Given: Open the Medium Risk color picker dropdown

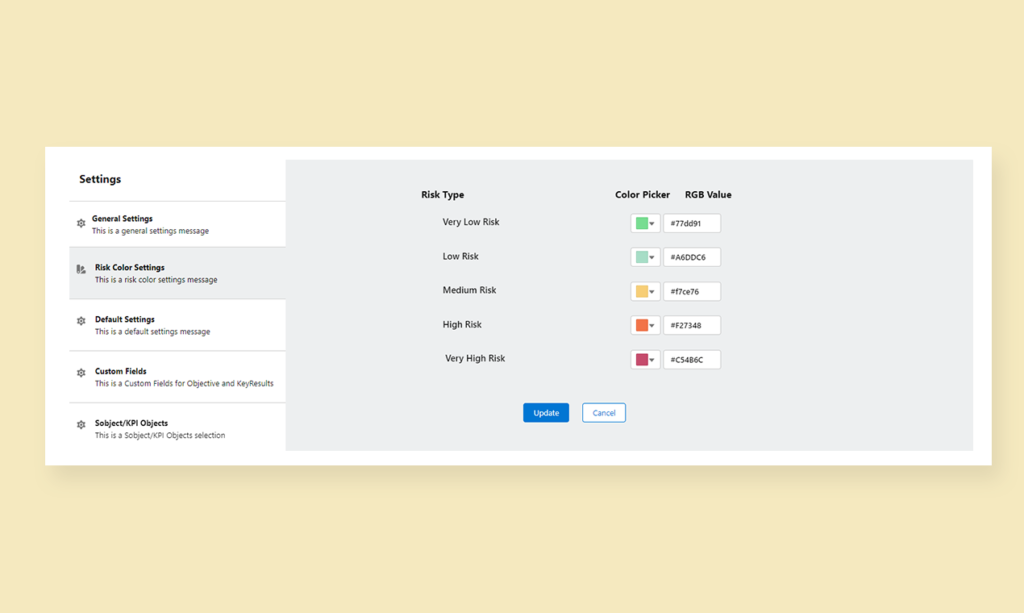Looking at the screenshot, I should tap(651, 290).
